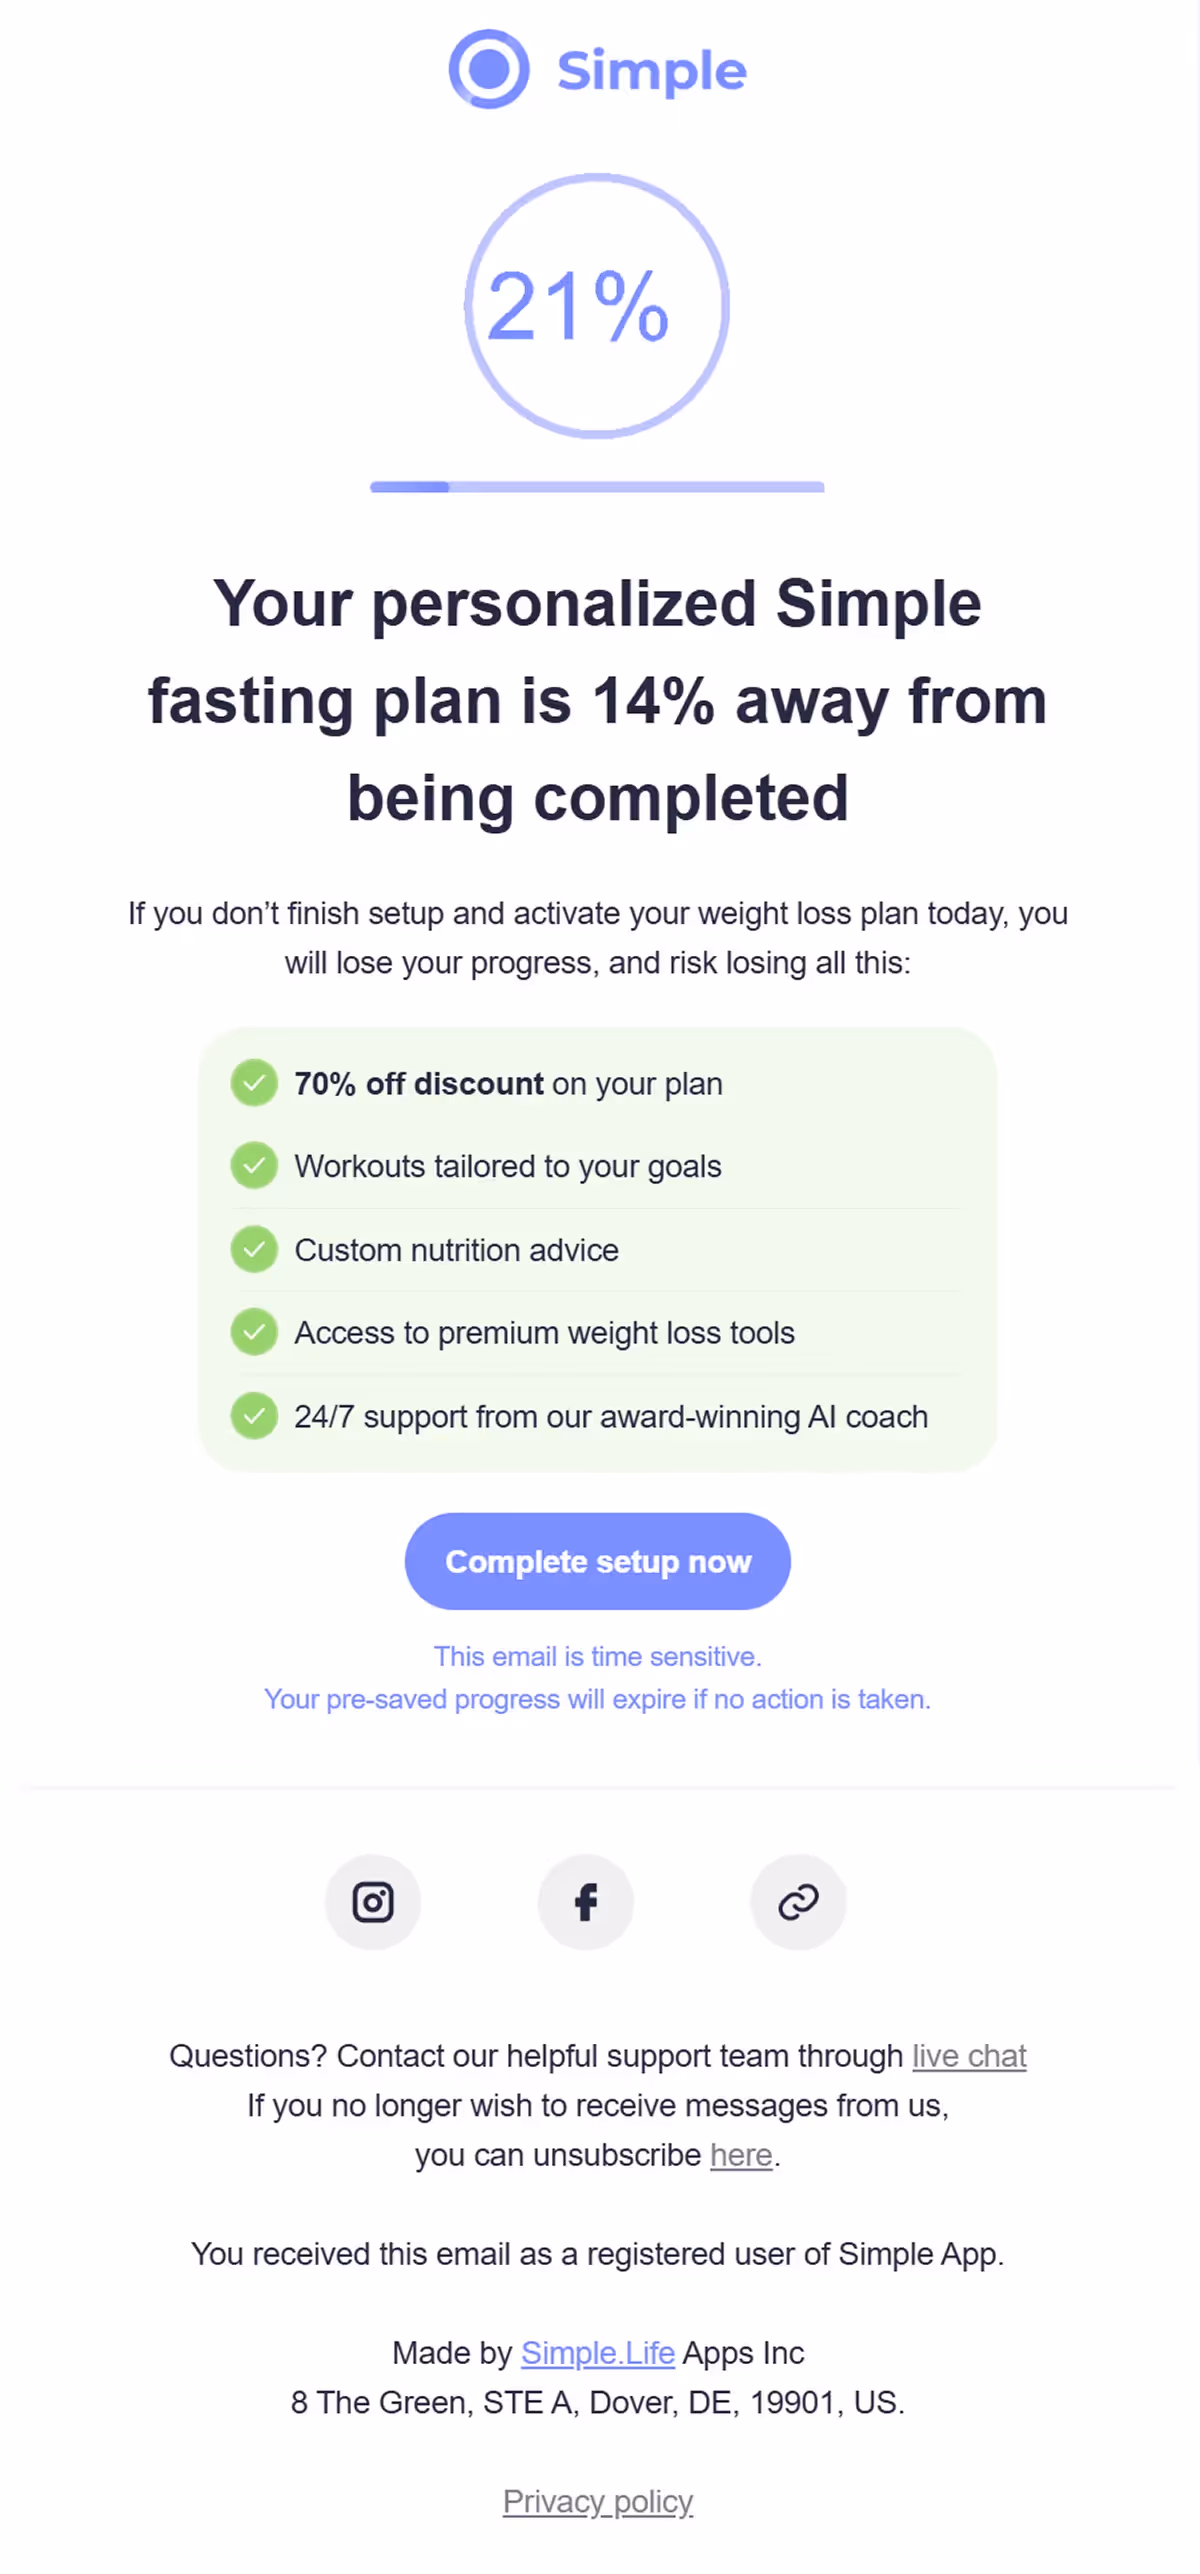This screenshot has width=1200, height=2574.
Task: Click 'This email is time sensitive' text
Action: click(598, 1657)
